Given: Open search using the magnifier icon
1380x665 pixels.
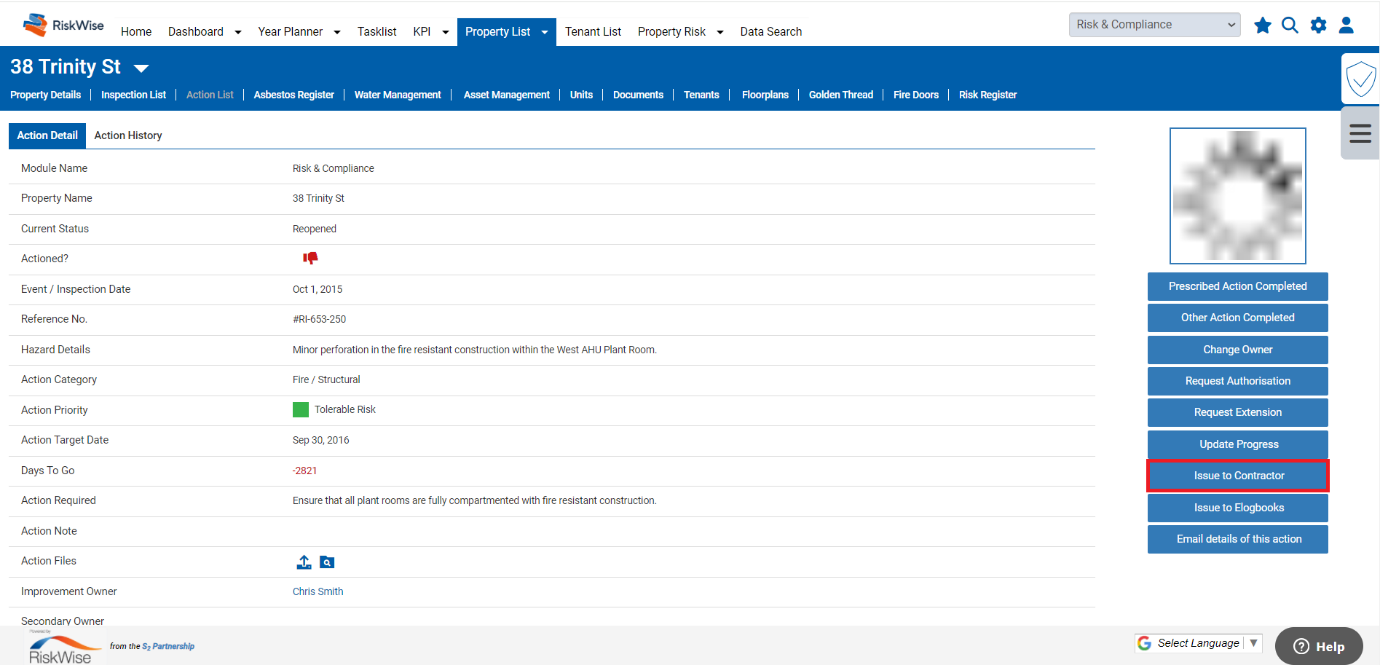Looking at the screenshot, I should pos(1290,25).
